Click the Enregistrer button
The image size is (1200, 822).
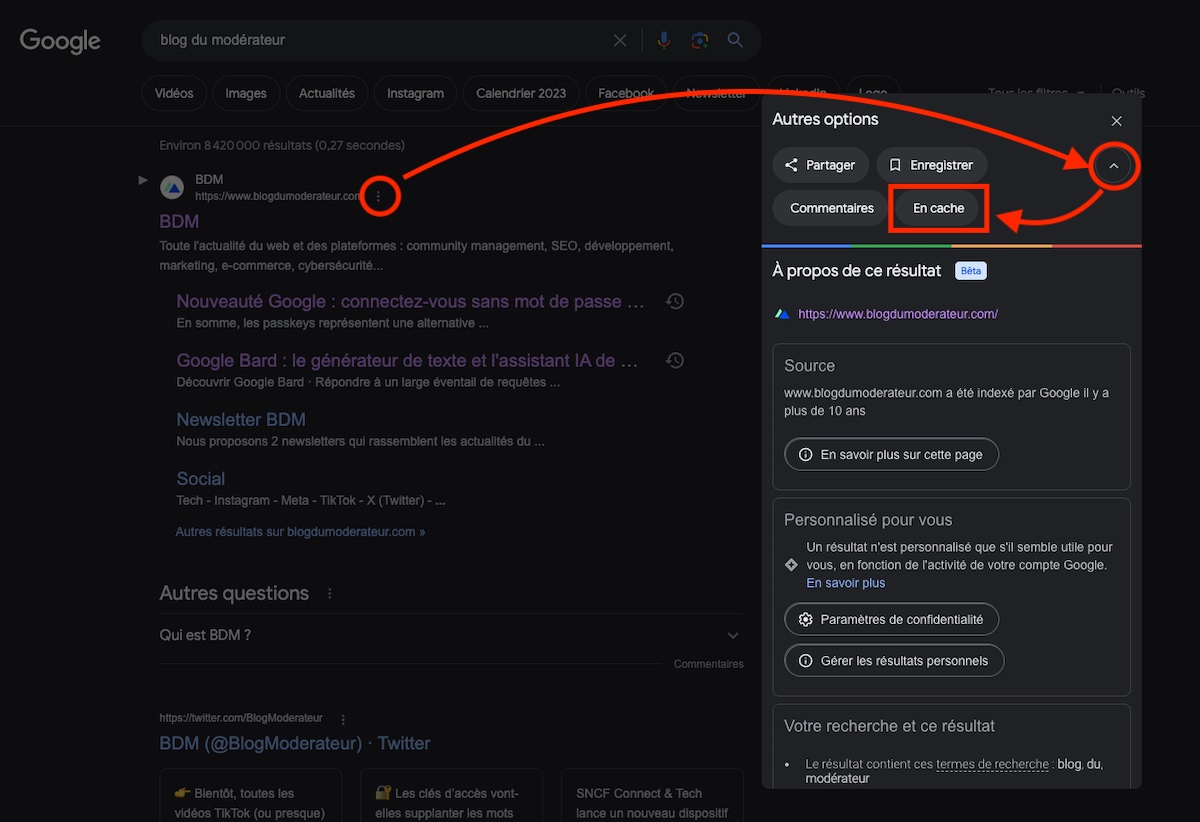click(x=931, y=165)
